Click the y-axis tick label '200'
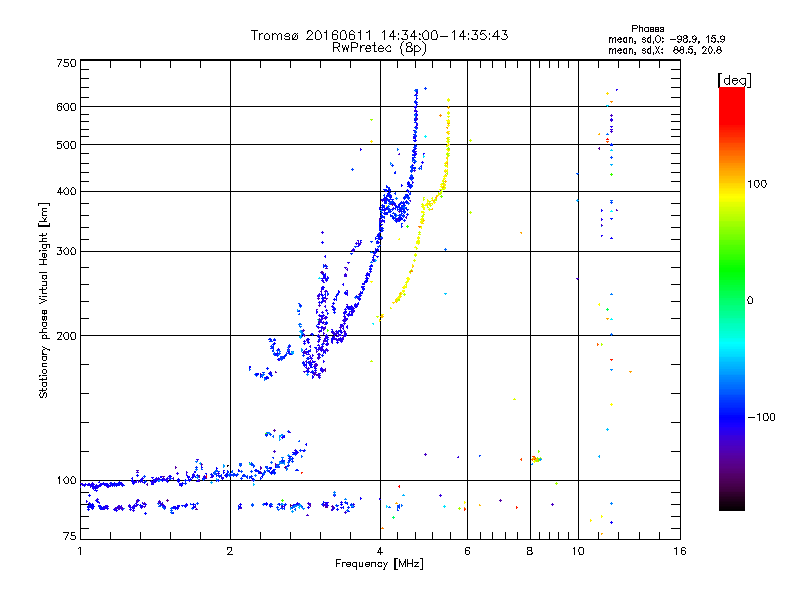The width and height of the screenshot is (800, 600). click(67, 336)
